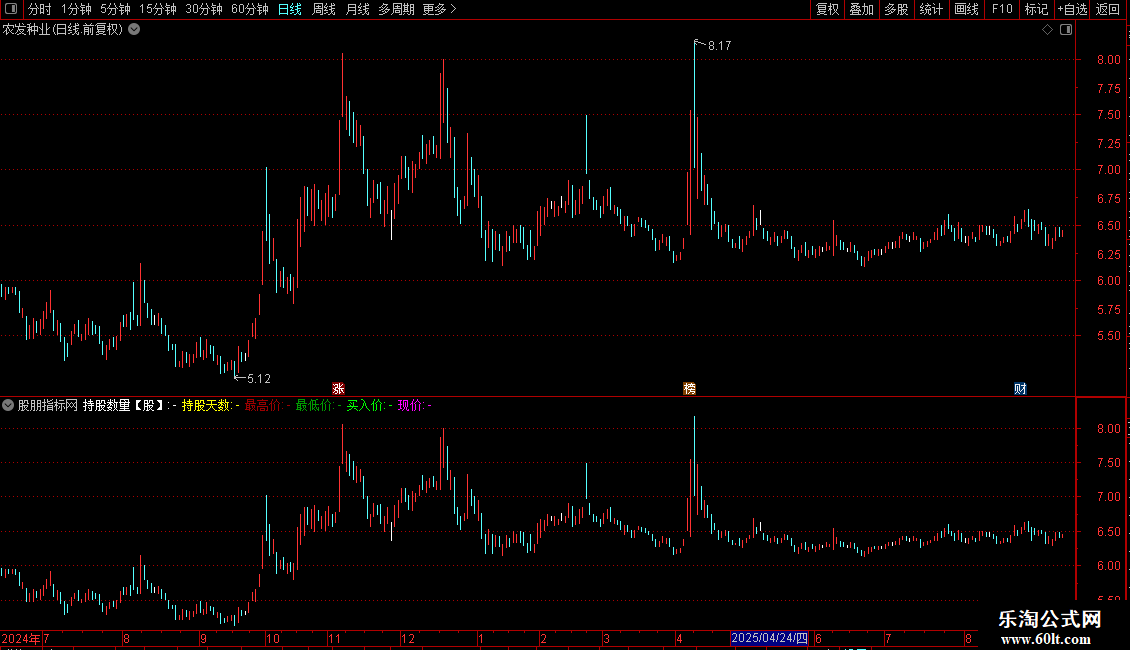This screenshot has height=650, width=1130.
Task: Open the F10 company info
Action: click(1002, 9)
